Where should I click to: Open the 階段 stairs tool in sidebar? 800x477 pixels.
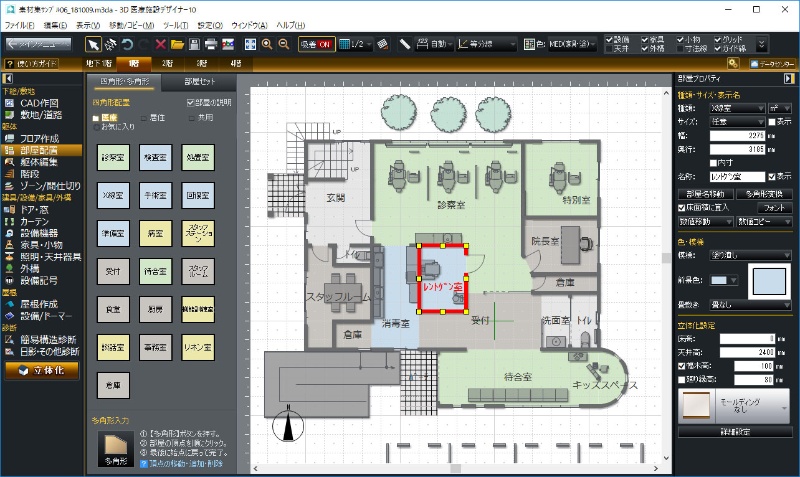pyautogui.click(x=33, y=172)
